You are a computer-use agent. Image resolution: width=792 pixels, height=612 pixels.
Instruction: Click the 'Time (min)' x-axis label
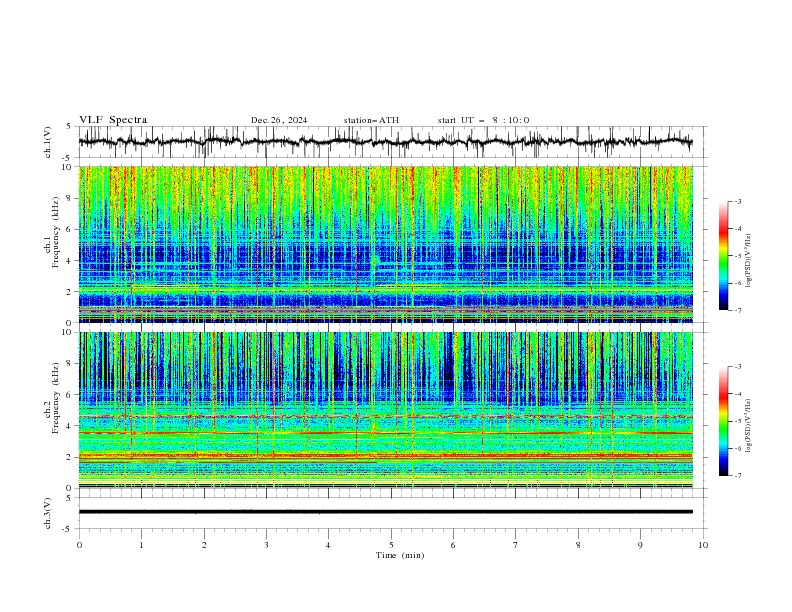400,555
